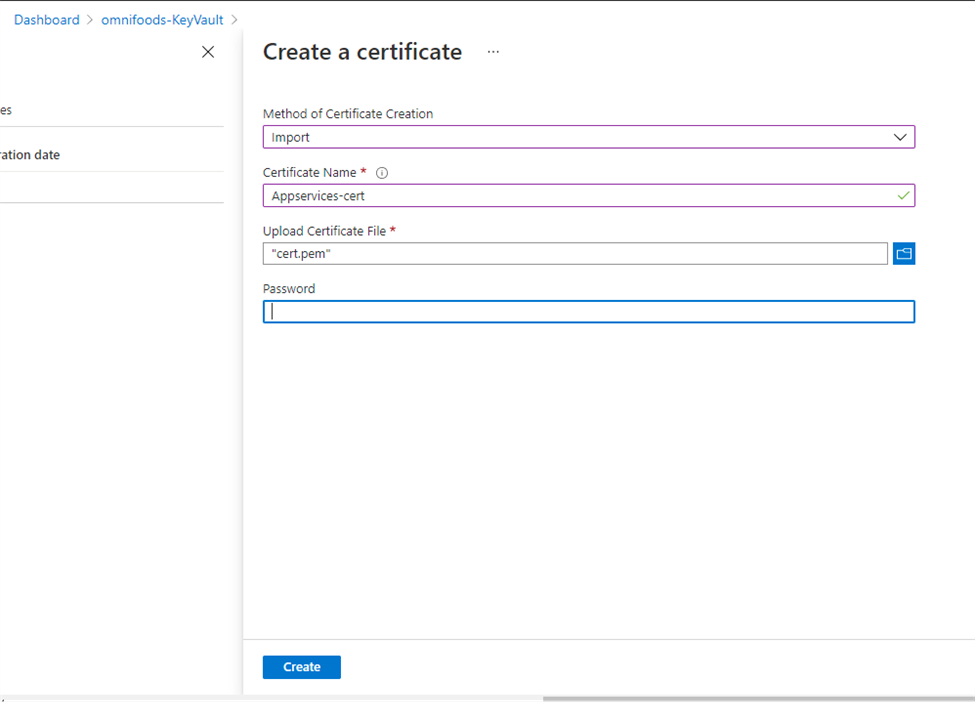
Task: Click the Certificate Name input field
Action: [588, 195]
